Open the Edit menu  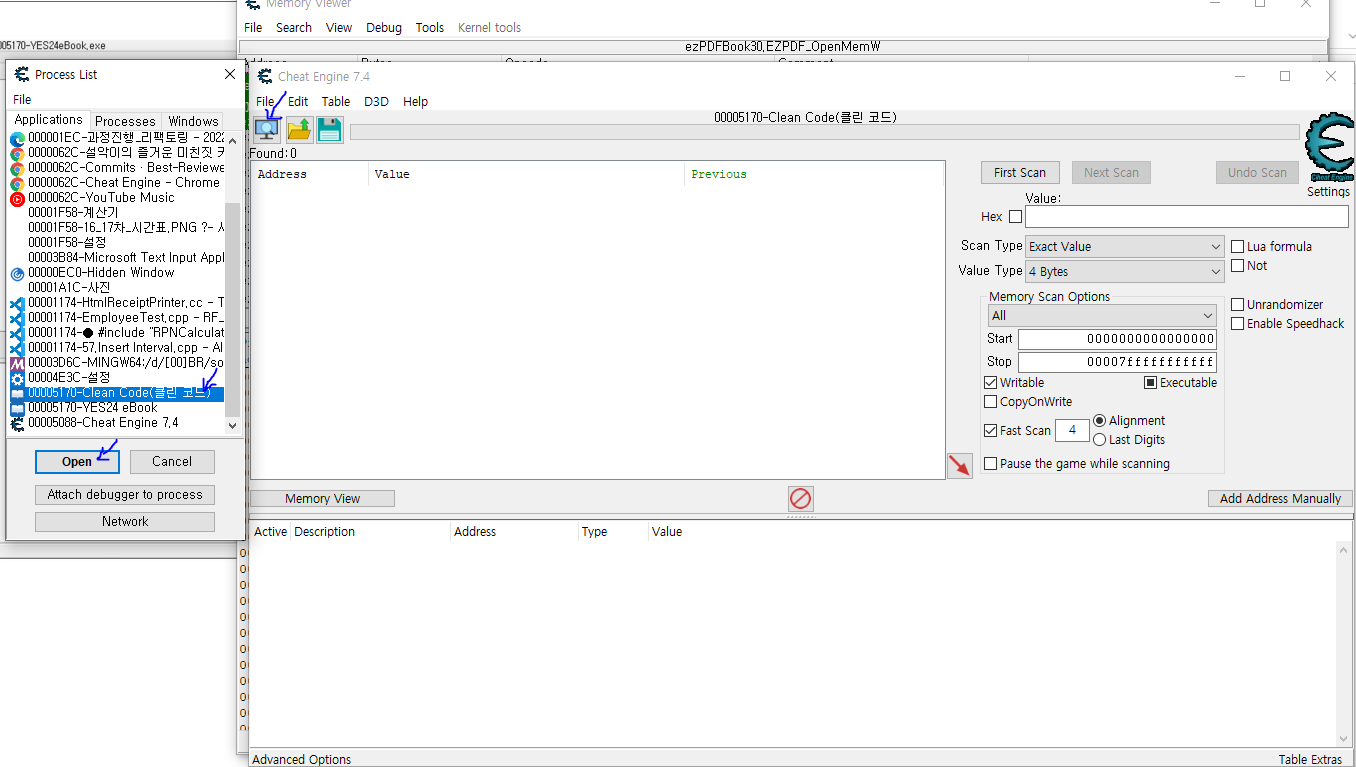coord(298,102)
